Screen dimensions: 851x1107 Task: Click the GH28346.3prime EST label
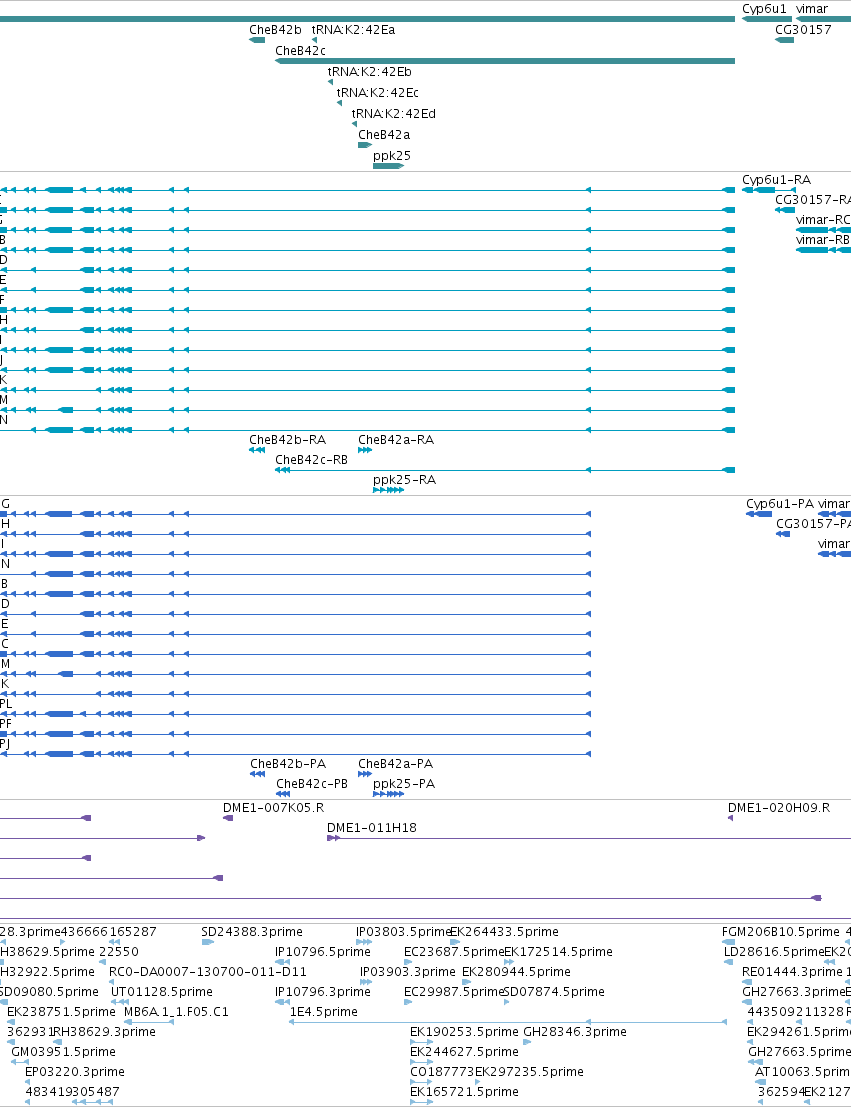click(575, 1031)
